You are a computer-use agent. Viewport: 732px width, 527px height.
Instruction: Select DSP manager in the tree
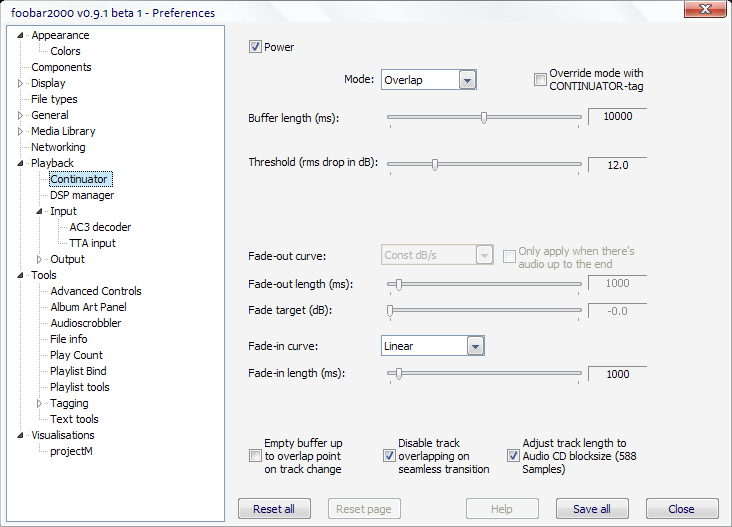82,195
